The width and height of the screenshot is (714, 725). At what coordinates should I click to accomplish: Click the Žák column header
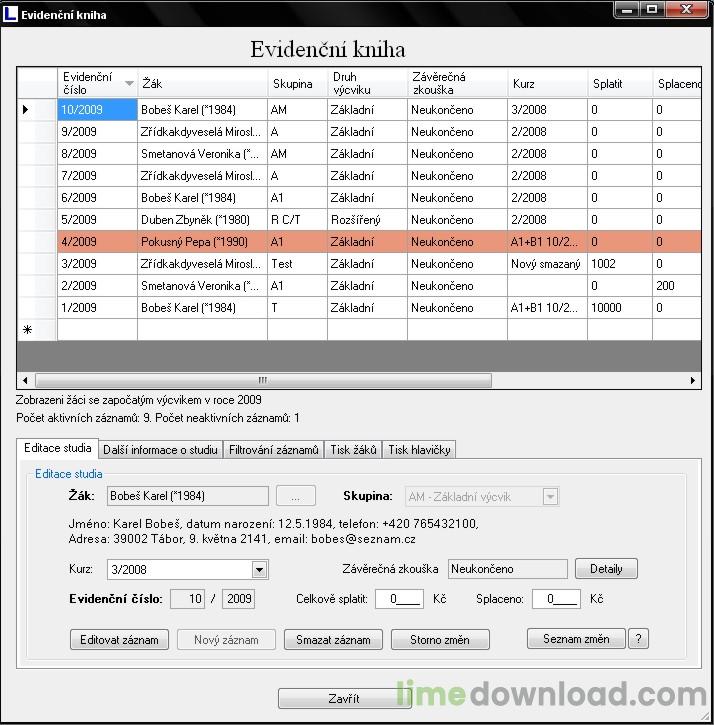coord(203,84)
